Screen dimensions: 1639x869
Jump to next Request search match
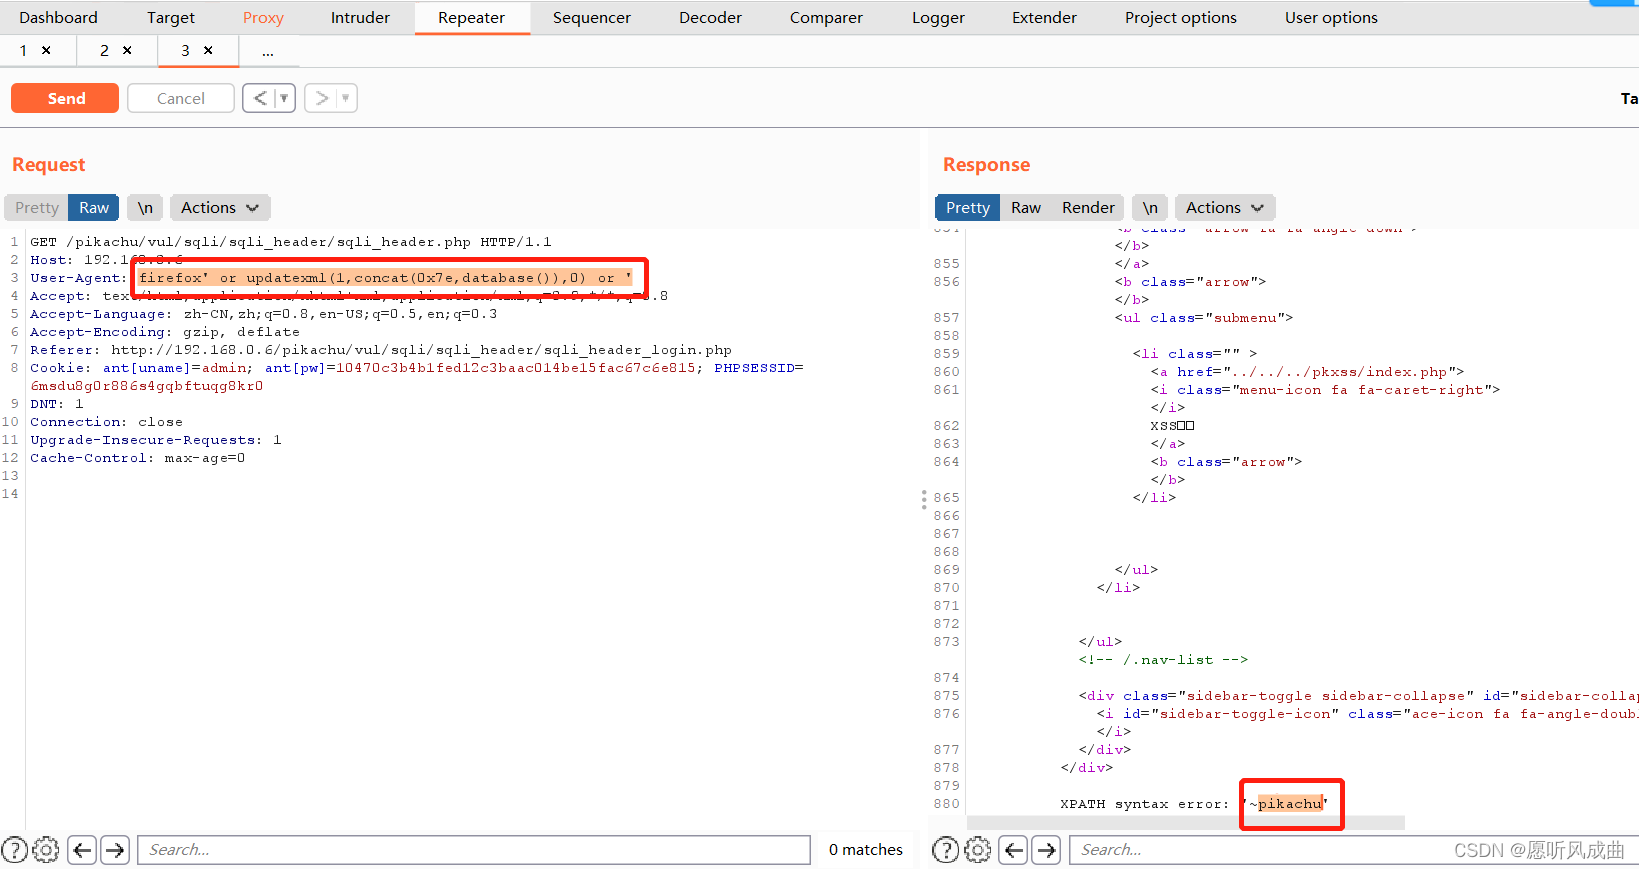pos(115,850)
